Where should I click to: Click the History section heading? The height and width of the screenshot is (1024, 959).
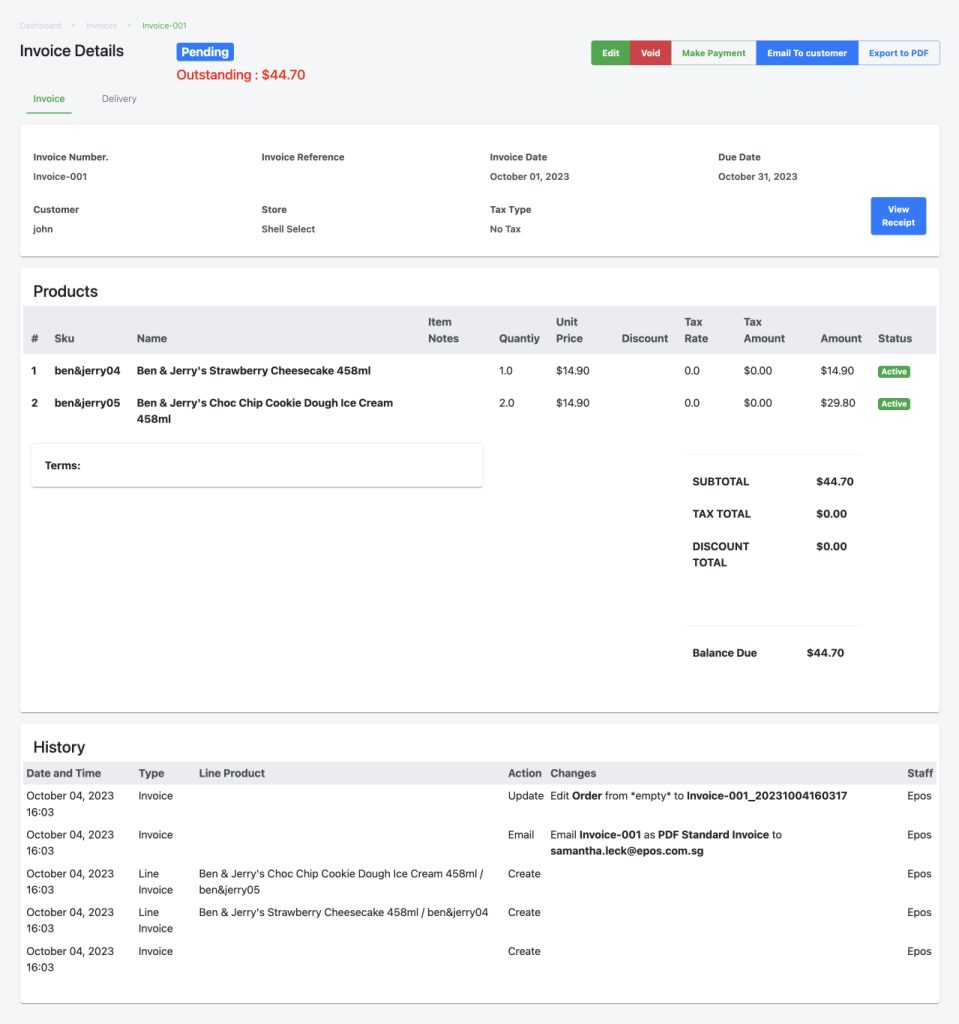pos(59,747)
